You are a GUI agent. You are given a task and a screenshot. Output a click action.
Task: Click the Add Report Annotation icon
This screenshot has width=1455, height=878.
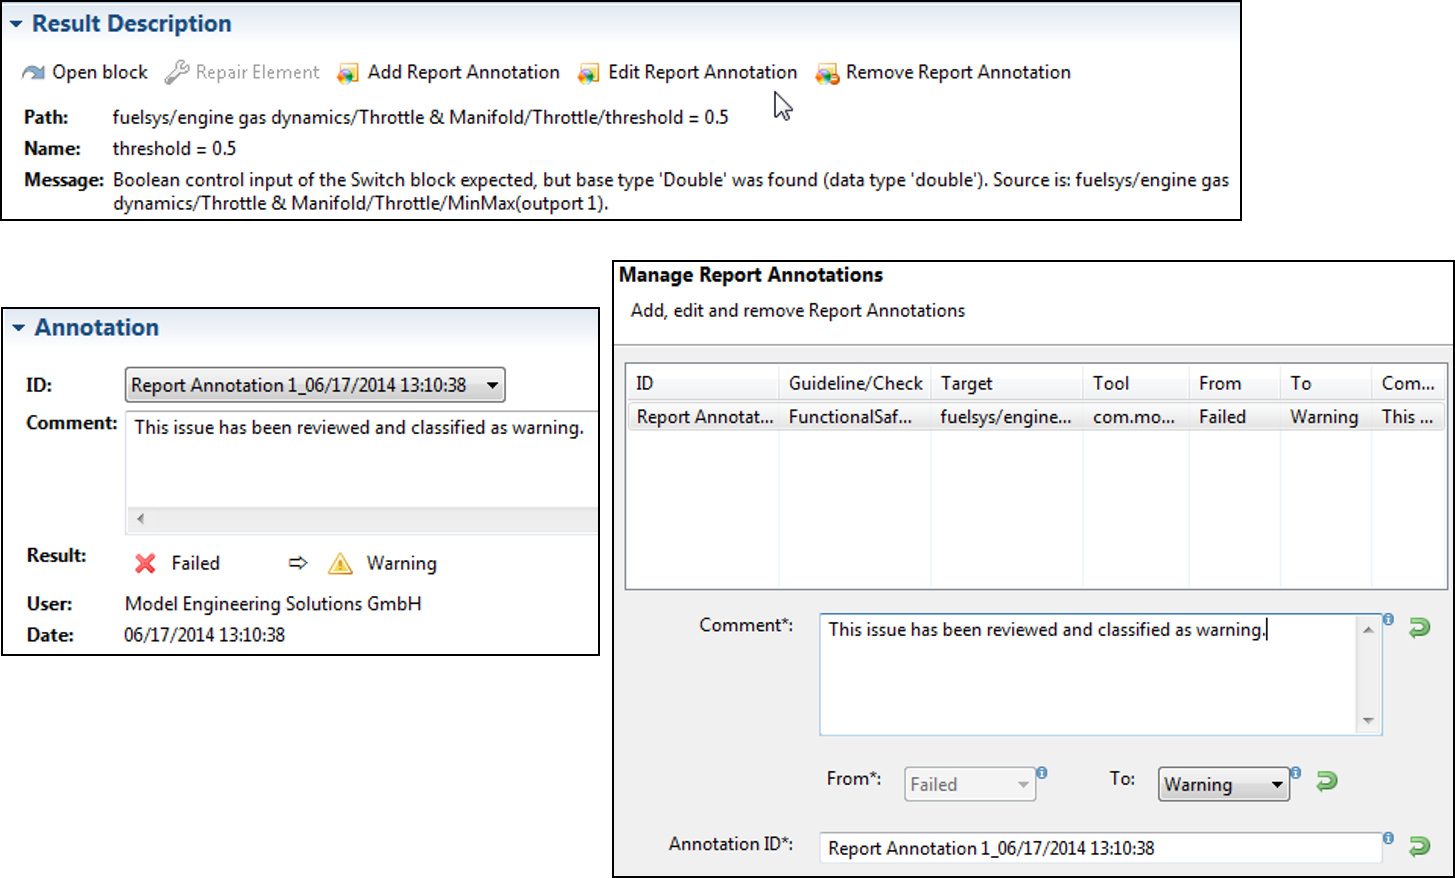[348, 73]
